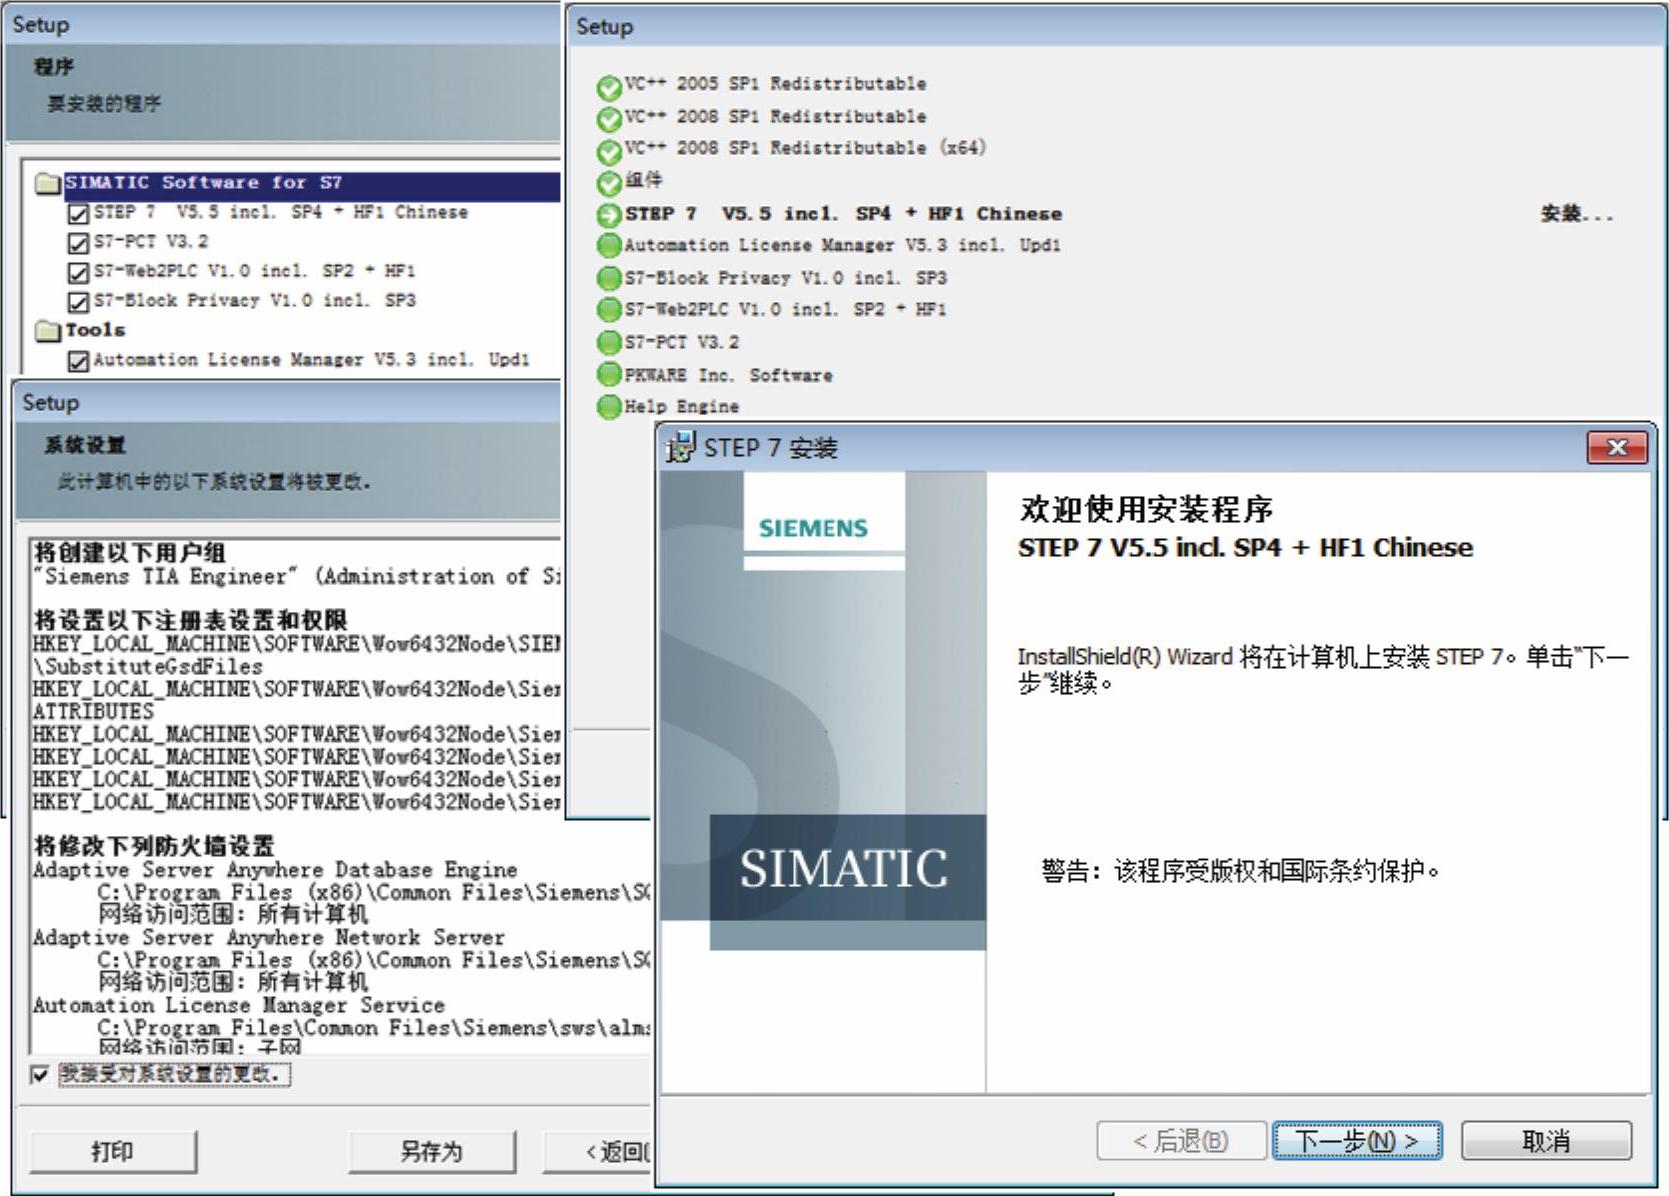Click the 此计算机中的以下系统设置将被更改 subtitle
1669x1196 pixels.
click(214, 482)
